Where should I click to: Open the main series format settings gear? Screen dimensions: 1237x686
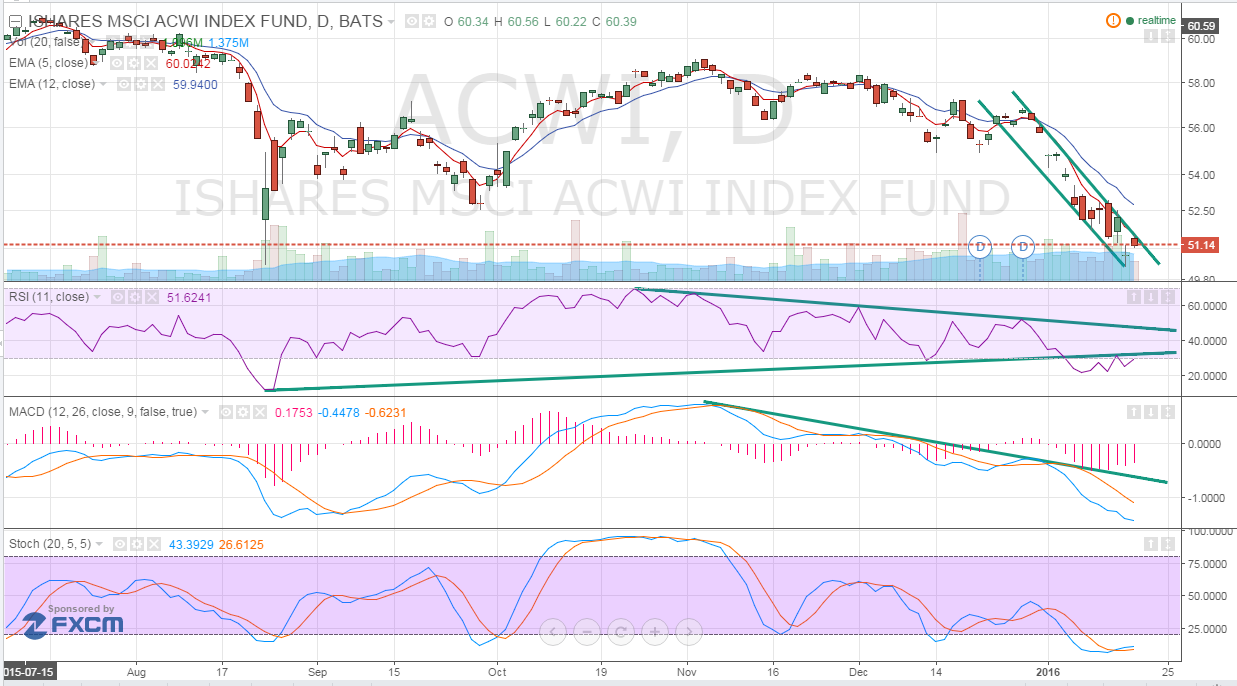point(429,21)
